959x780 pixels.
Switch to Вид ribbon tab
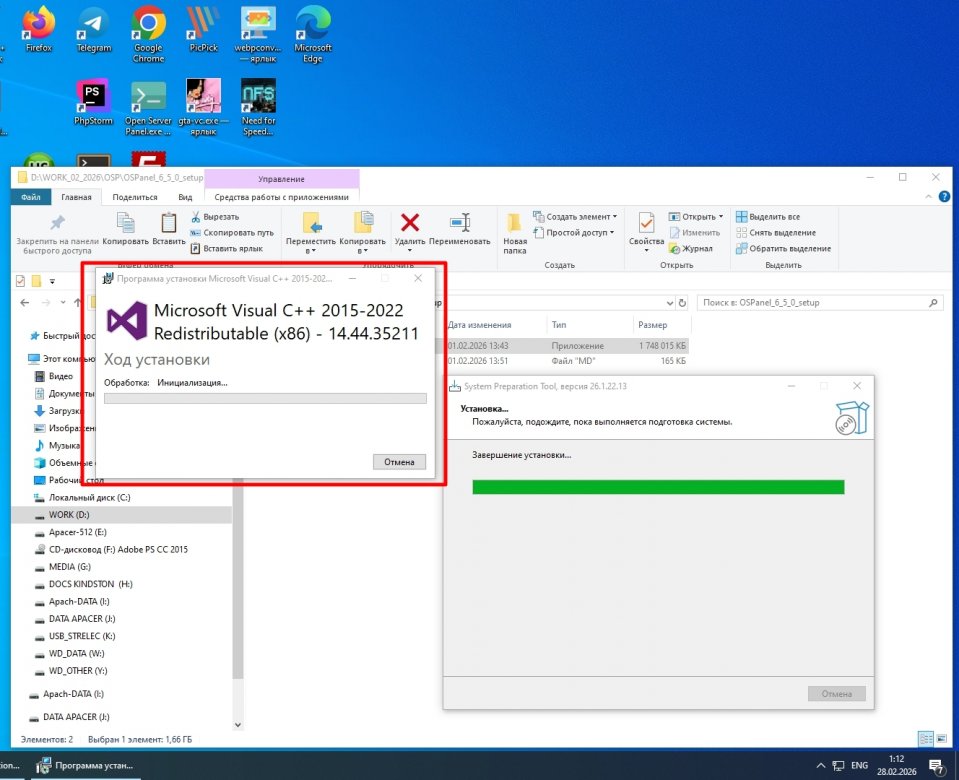click(185, 197)
